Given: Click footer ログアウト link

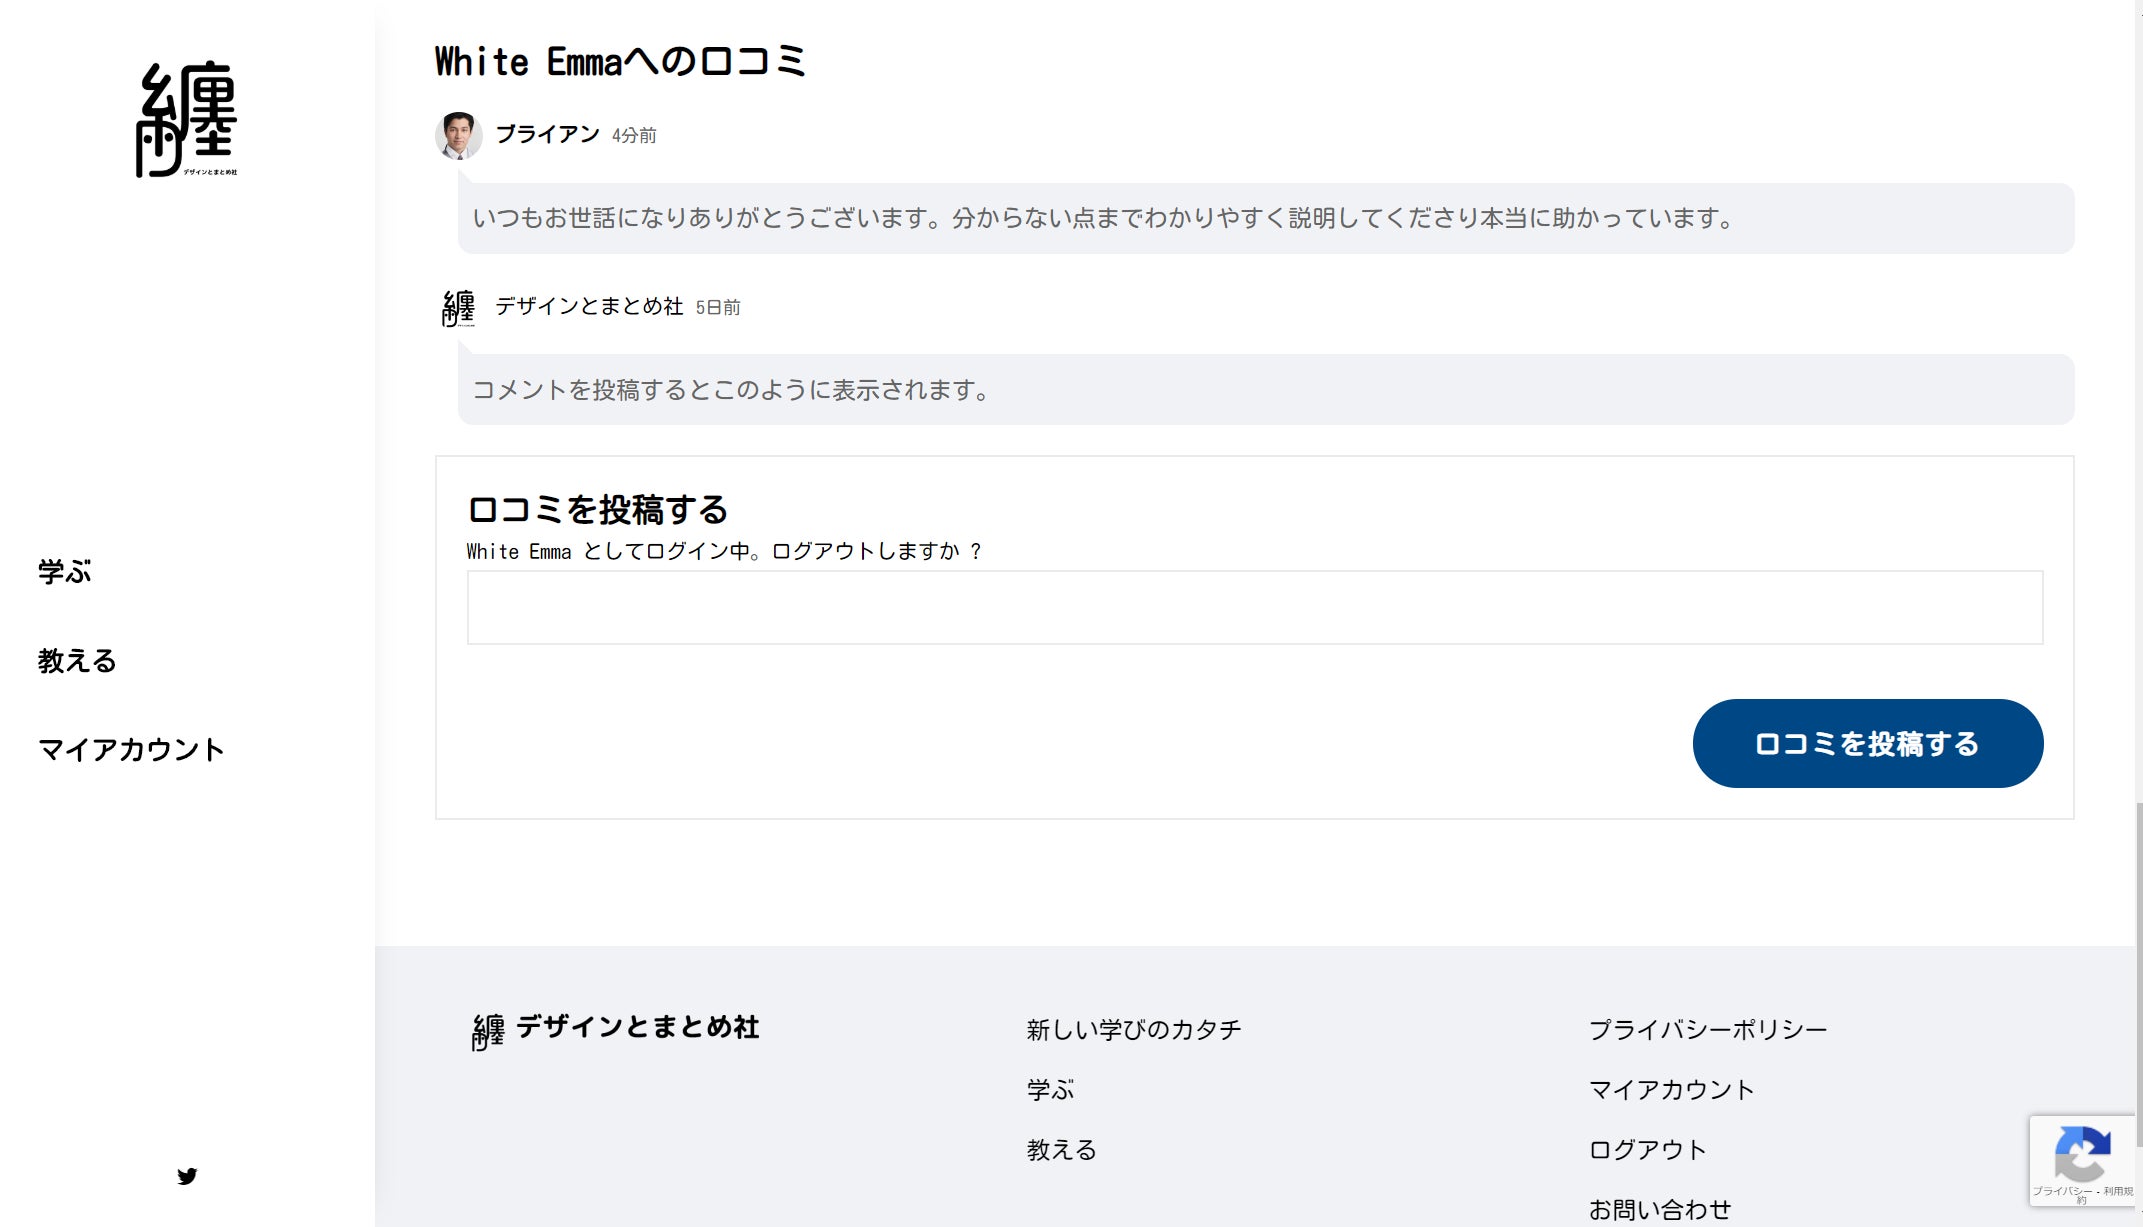Looking at the screenshot, I should [1647, 1150].
